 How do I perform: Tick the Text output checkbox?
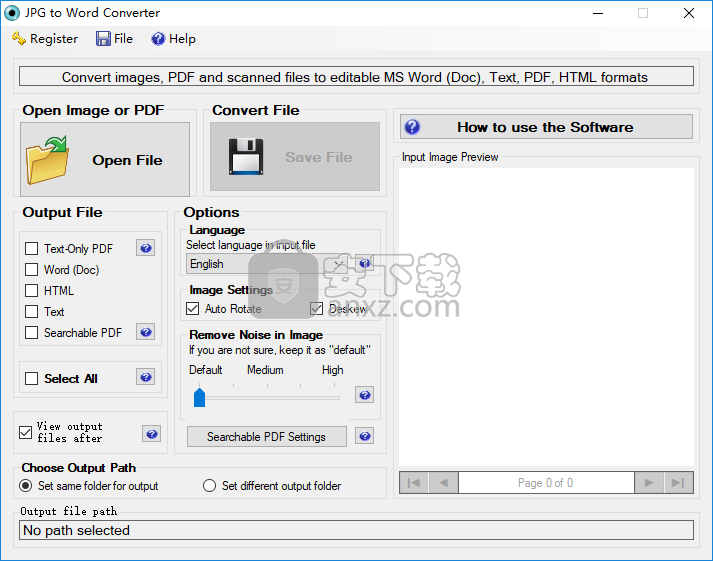click(x=31, y=312)
